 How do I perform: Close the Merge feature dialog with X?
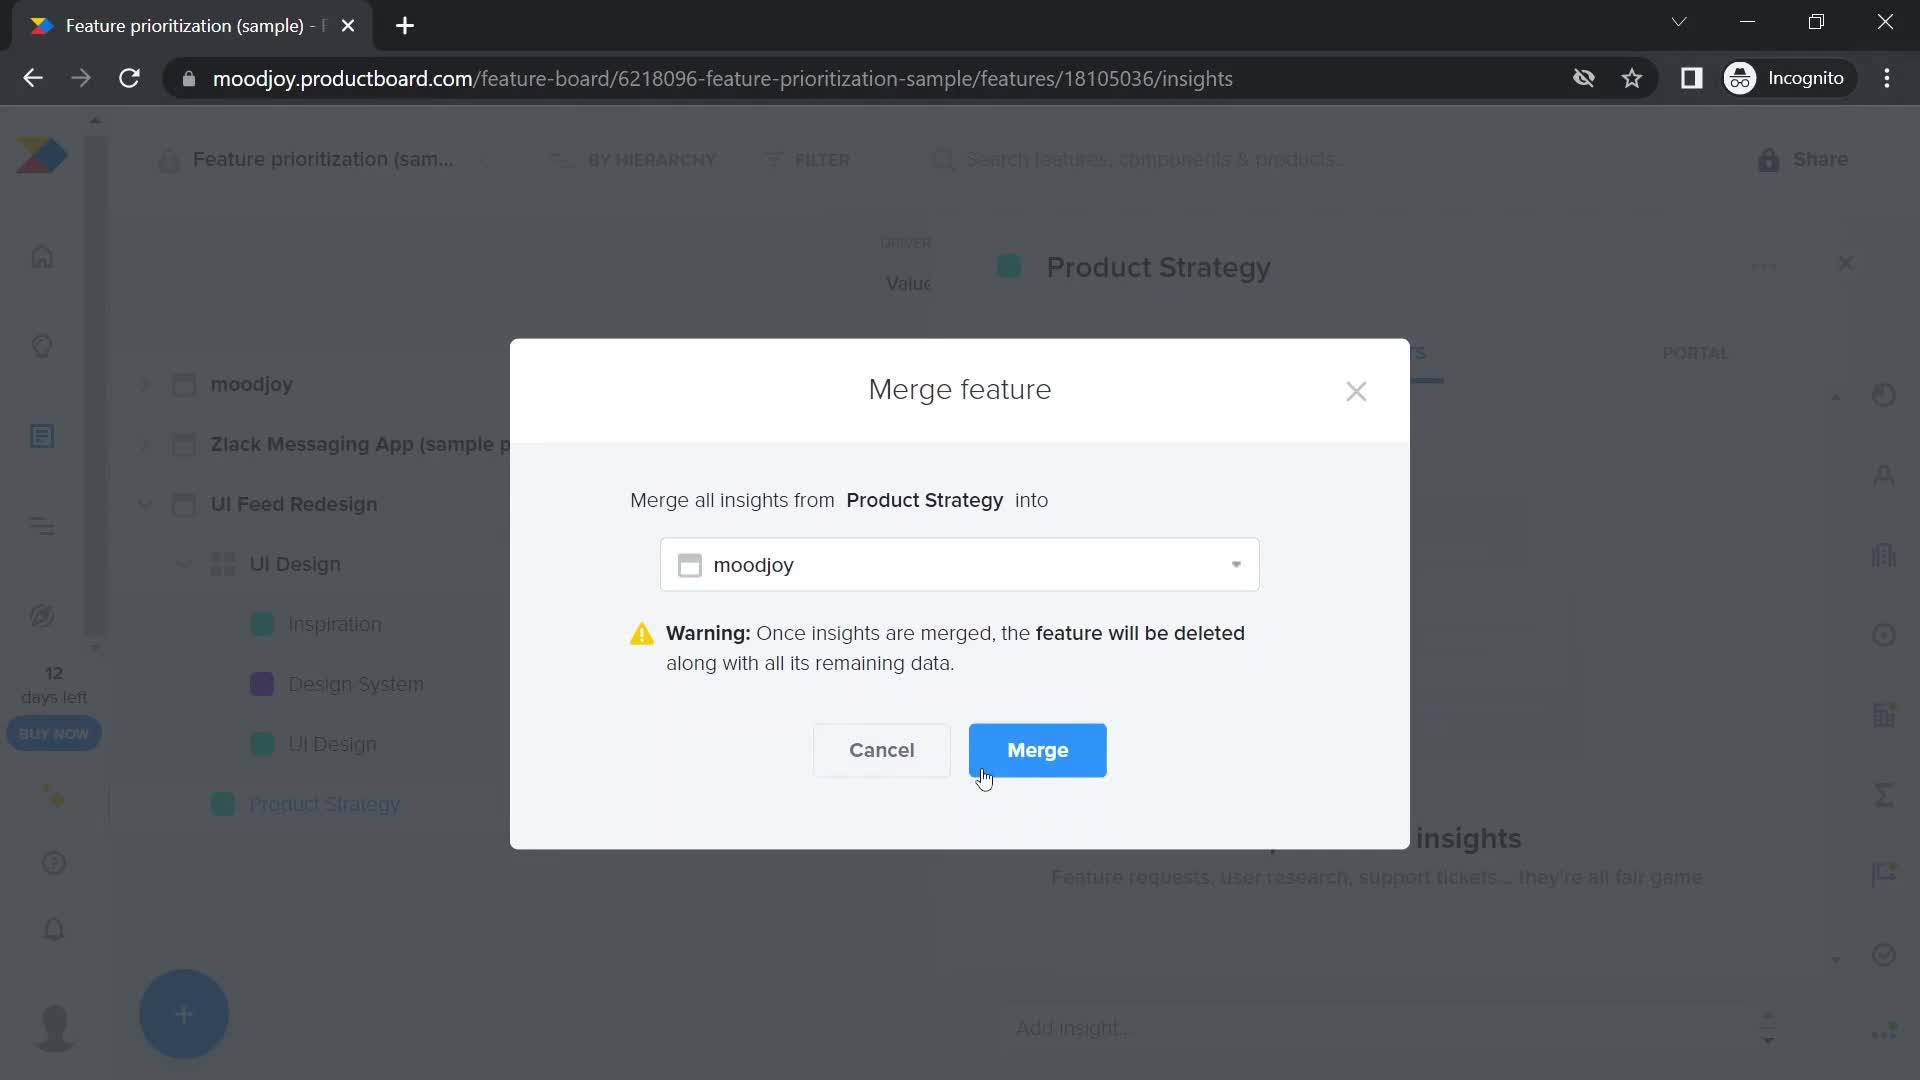pyautogui.click(x=1356, y=391)
